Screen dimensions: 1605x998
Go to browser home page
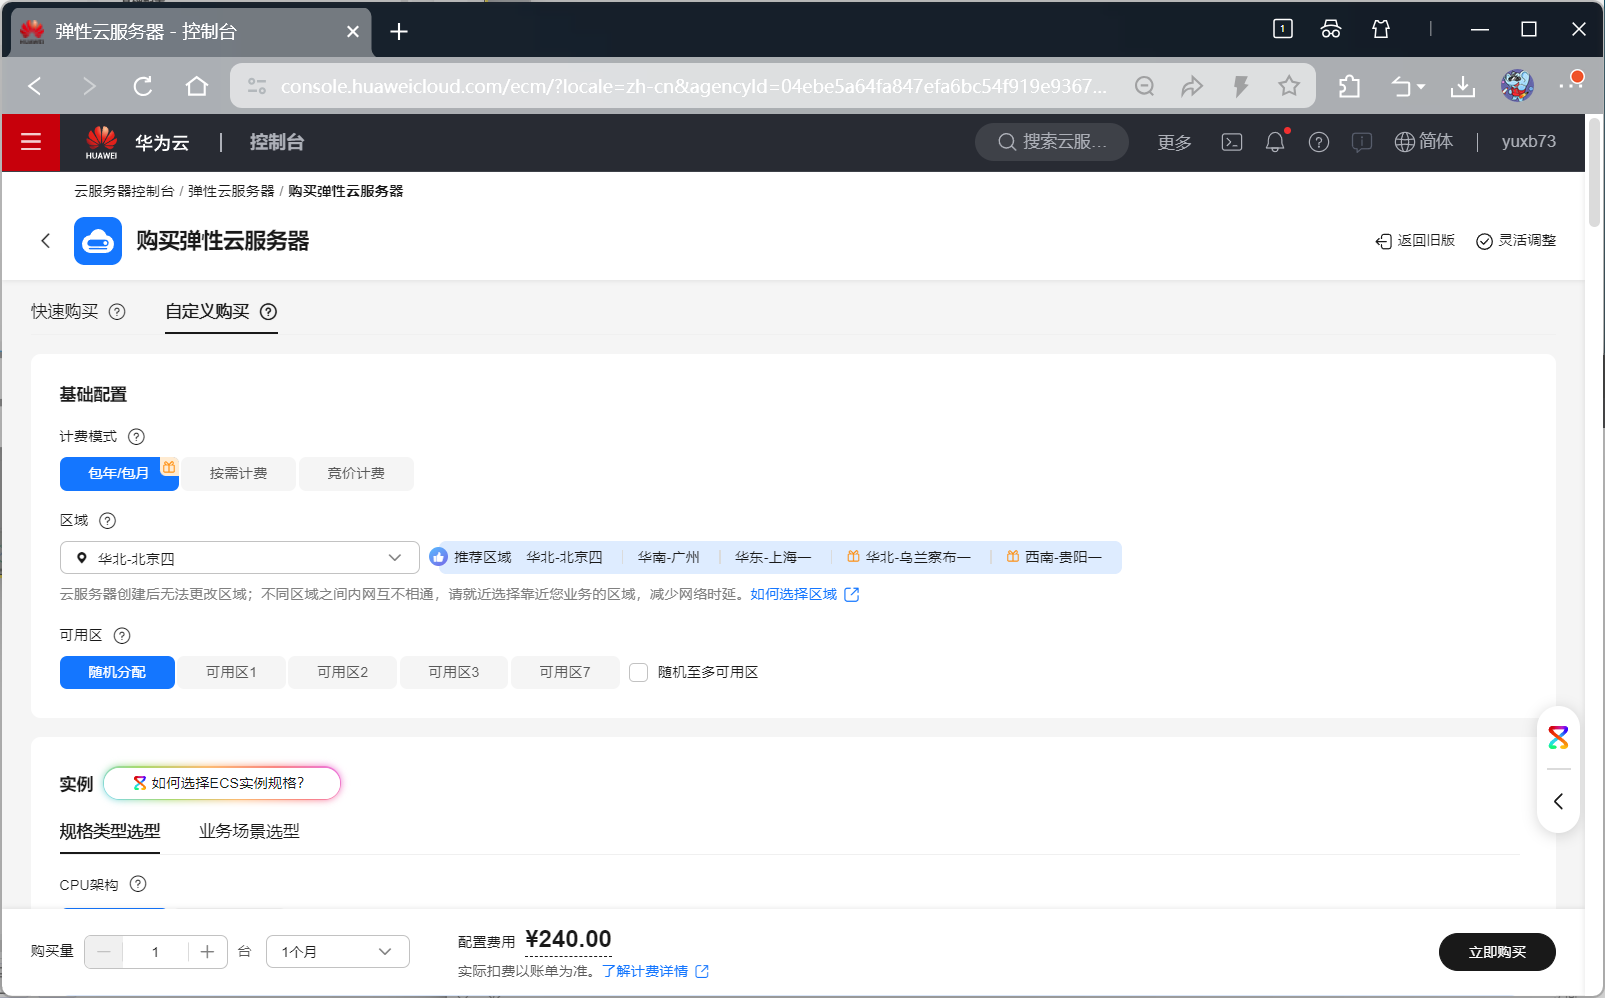pos(197,86)
